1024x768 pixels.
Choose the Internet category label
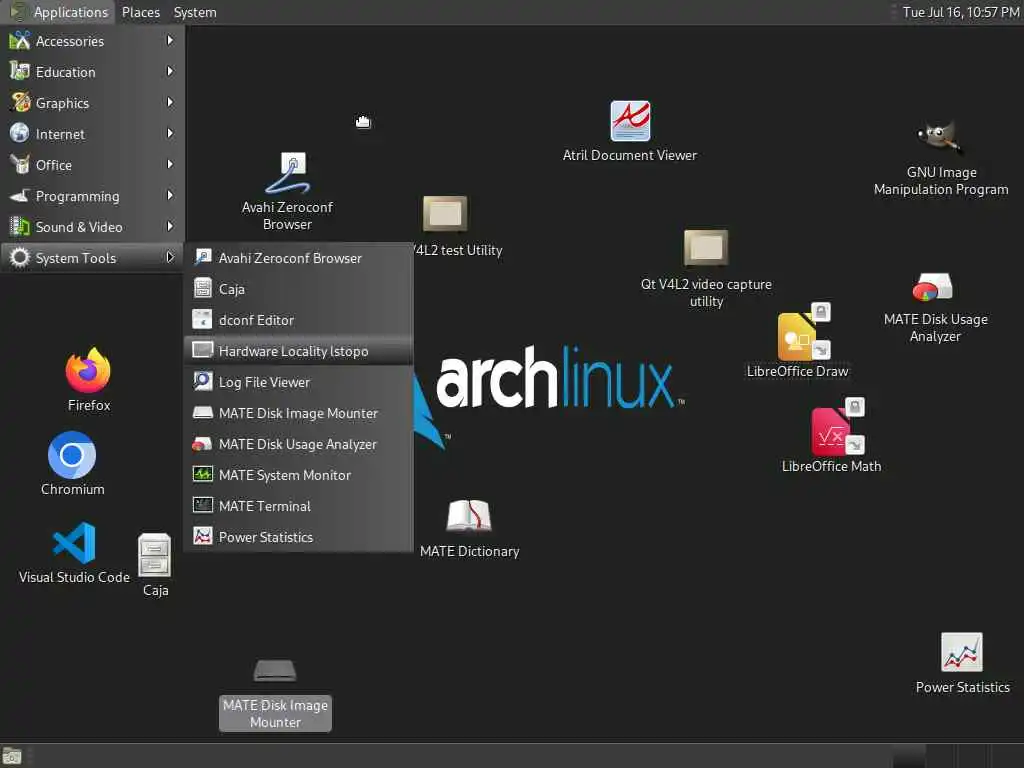click(60, 134)
